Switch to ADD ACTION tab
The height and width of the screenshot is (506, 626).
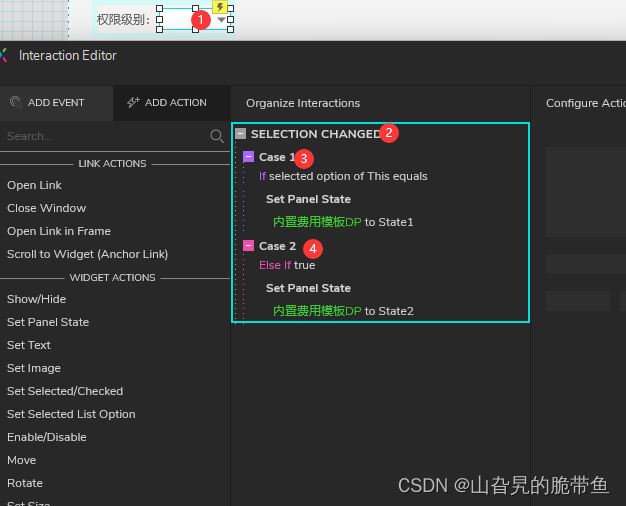pos(172,103)
